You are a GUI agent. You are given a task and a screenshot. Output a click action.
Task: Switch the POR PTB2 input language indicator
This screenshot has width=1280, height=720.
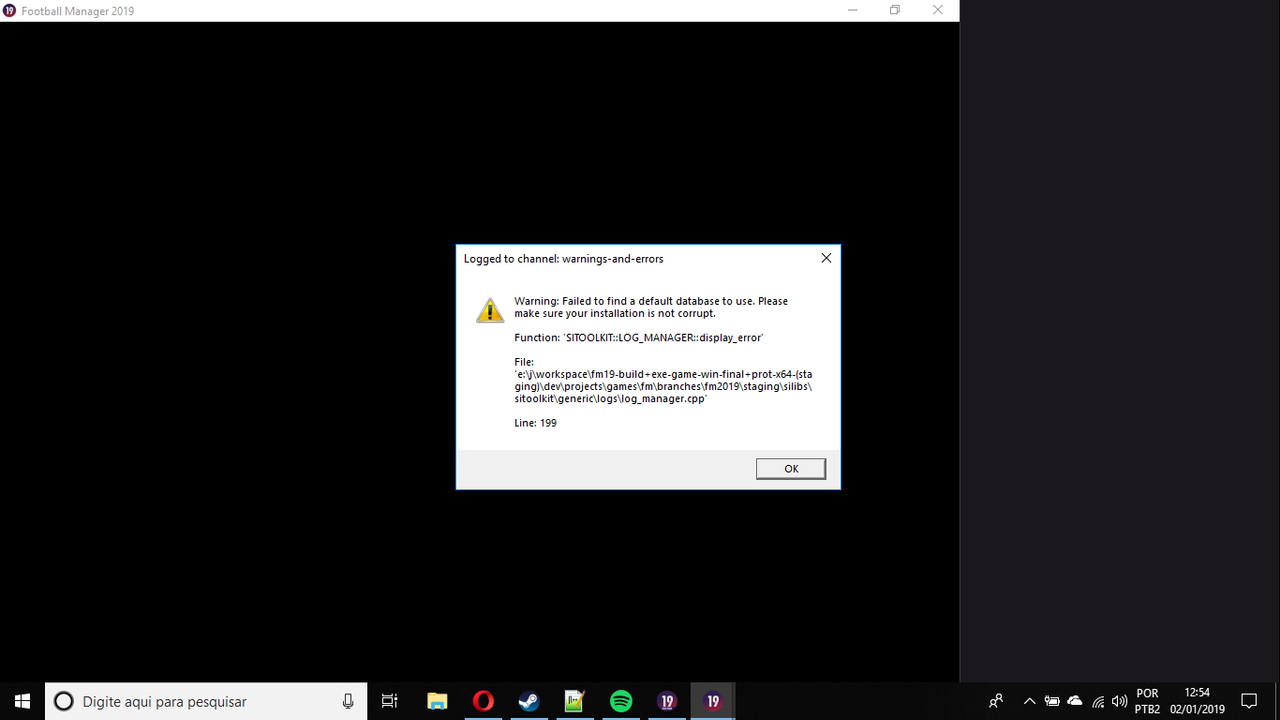[1148, 701]
